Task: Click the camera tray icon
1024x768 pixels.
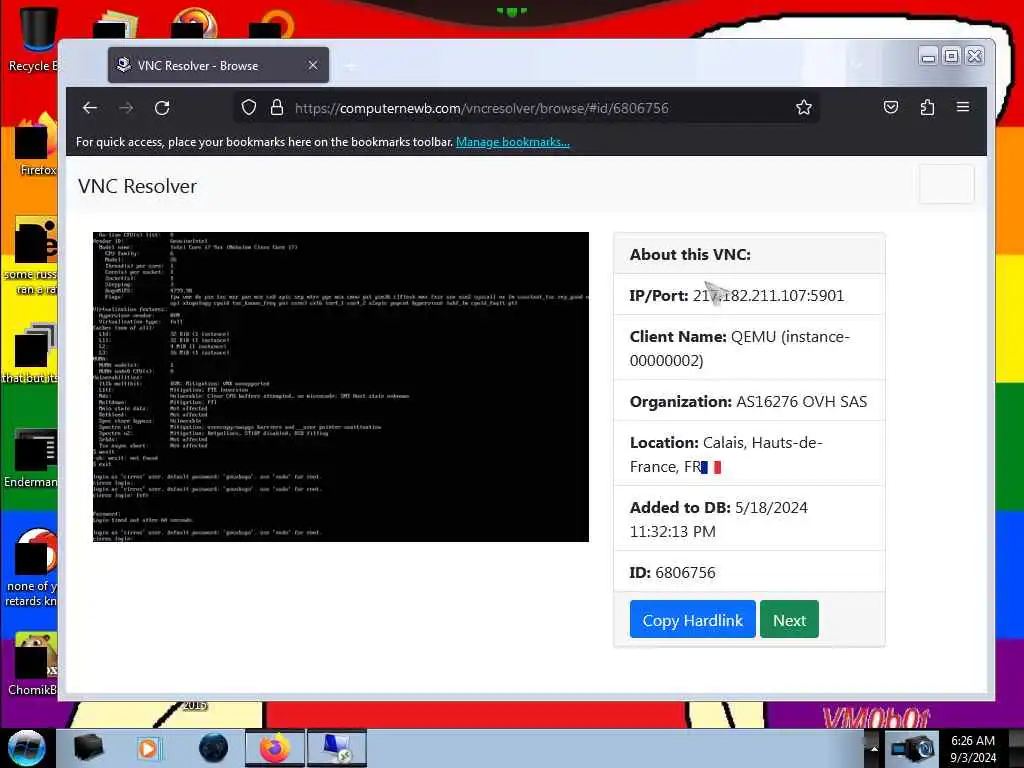Action: point(912,748)
